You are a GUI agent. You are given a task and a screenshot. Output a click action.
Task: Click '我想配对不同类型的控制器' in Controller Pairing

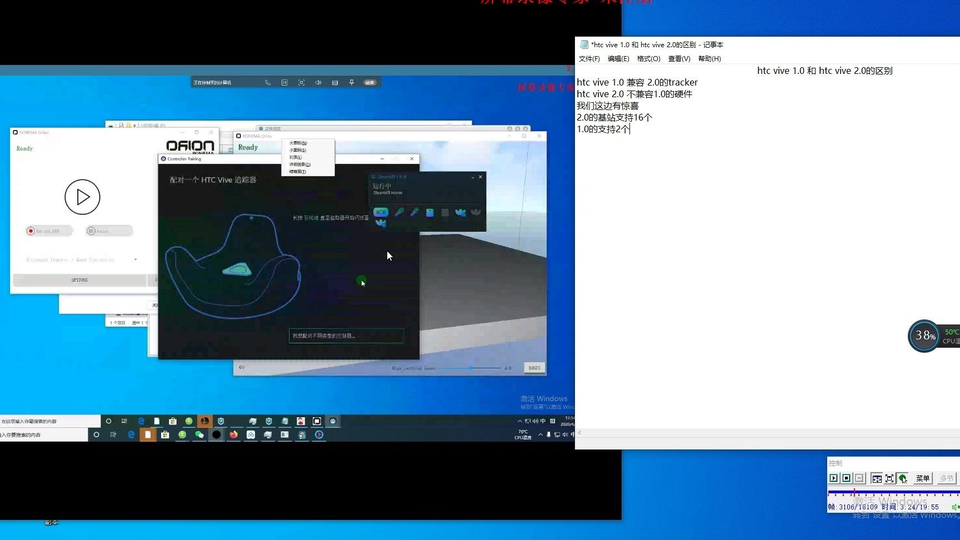click(346, 336)
